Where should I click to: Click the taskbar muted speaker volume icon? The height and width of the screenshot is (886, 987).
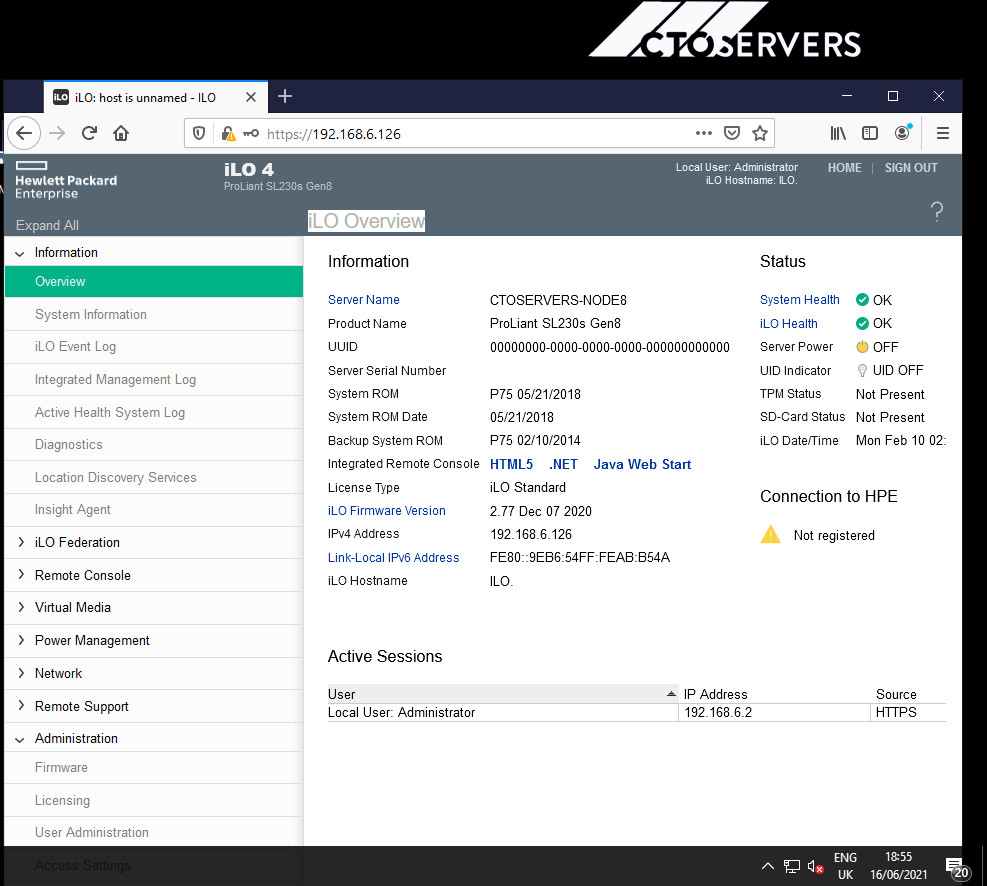815,867
